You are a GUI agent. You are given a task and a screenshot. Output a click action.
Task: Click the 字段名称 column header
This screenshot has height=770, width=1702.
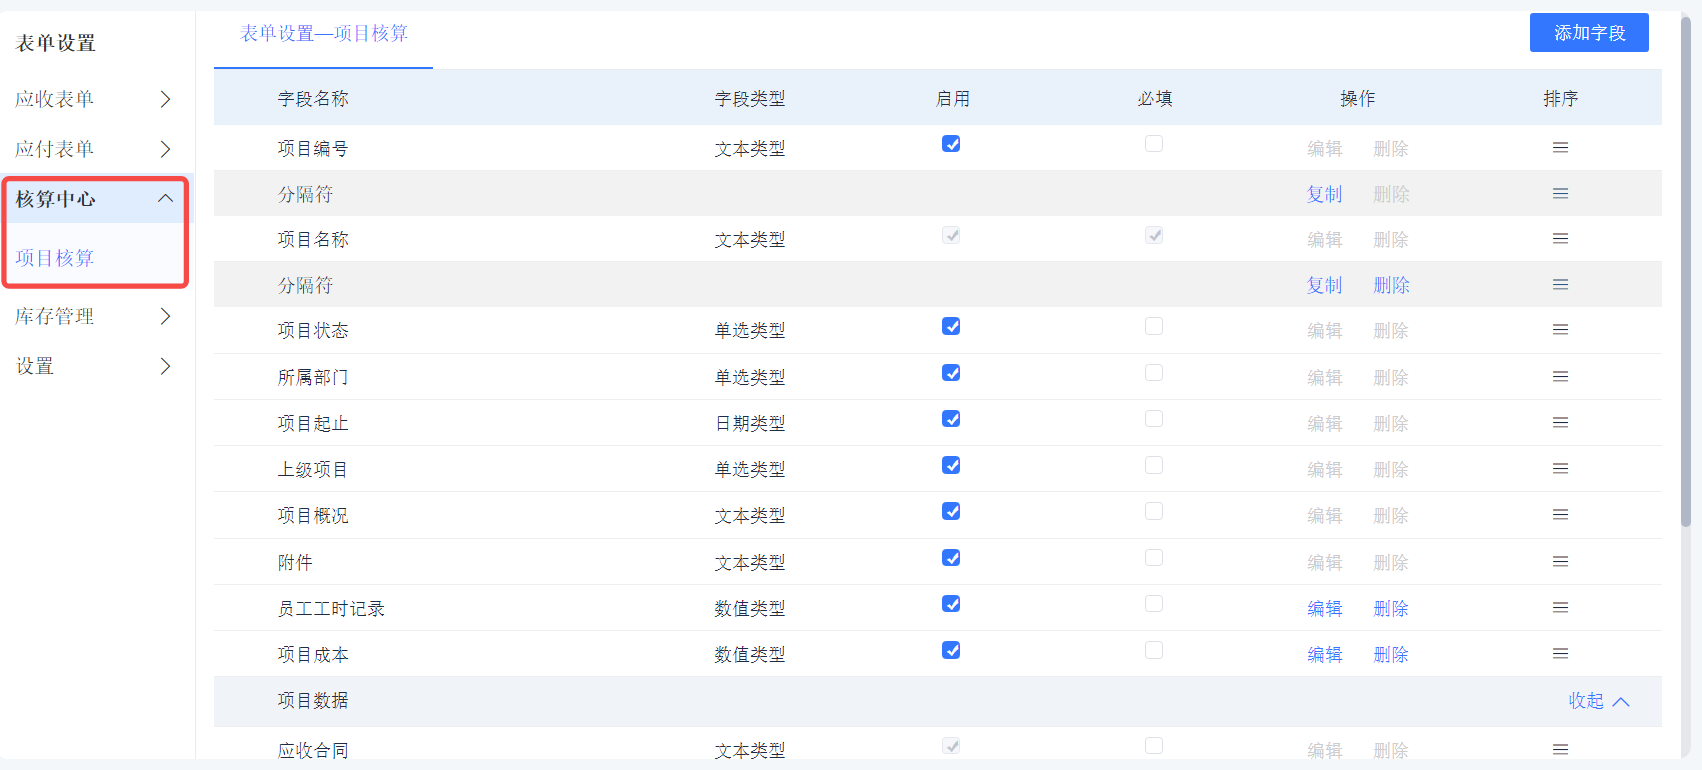(x=313, y=99)
